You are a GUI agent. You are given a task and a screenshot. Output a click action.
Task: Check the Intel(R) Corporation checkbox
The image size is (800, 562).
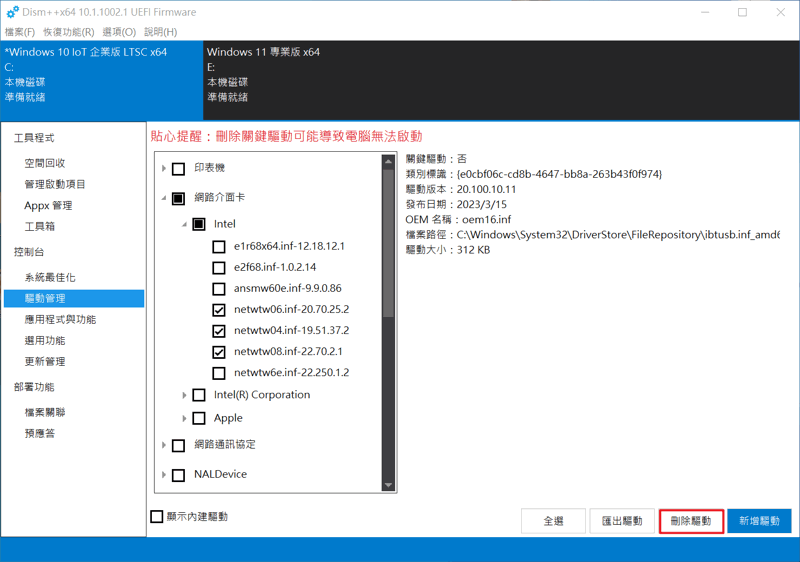(x=199, y=395)
